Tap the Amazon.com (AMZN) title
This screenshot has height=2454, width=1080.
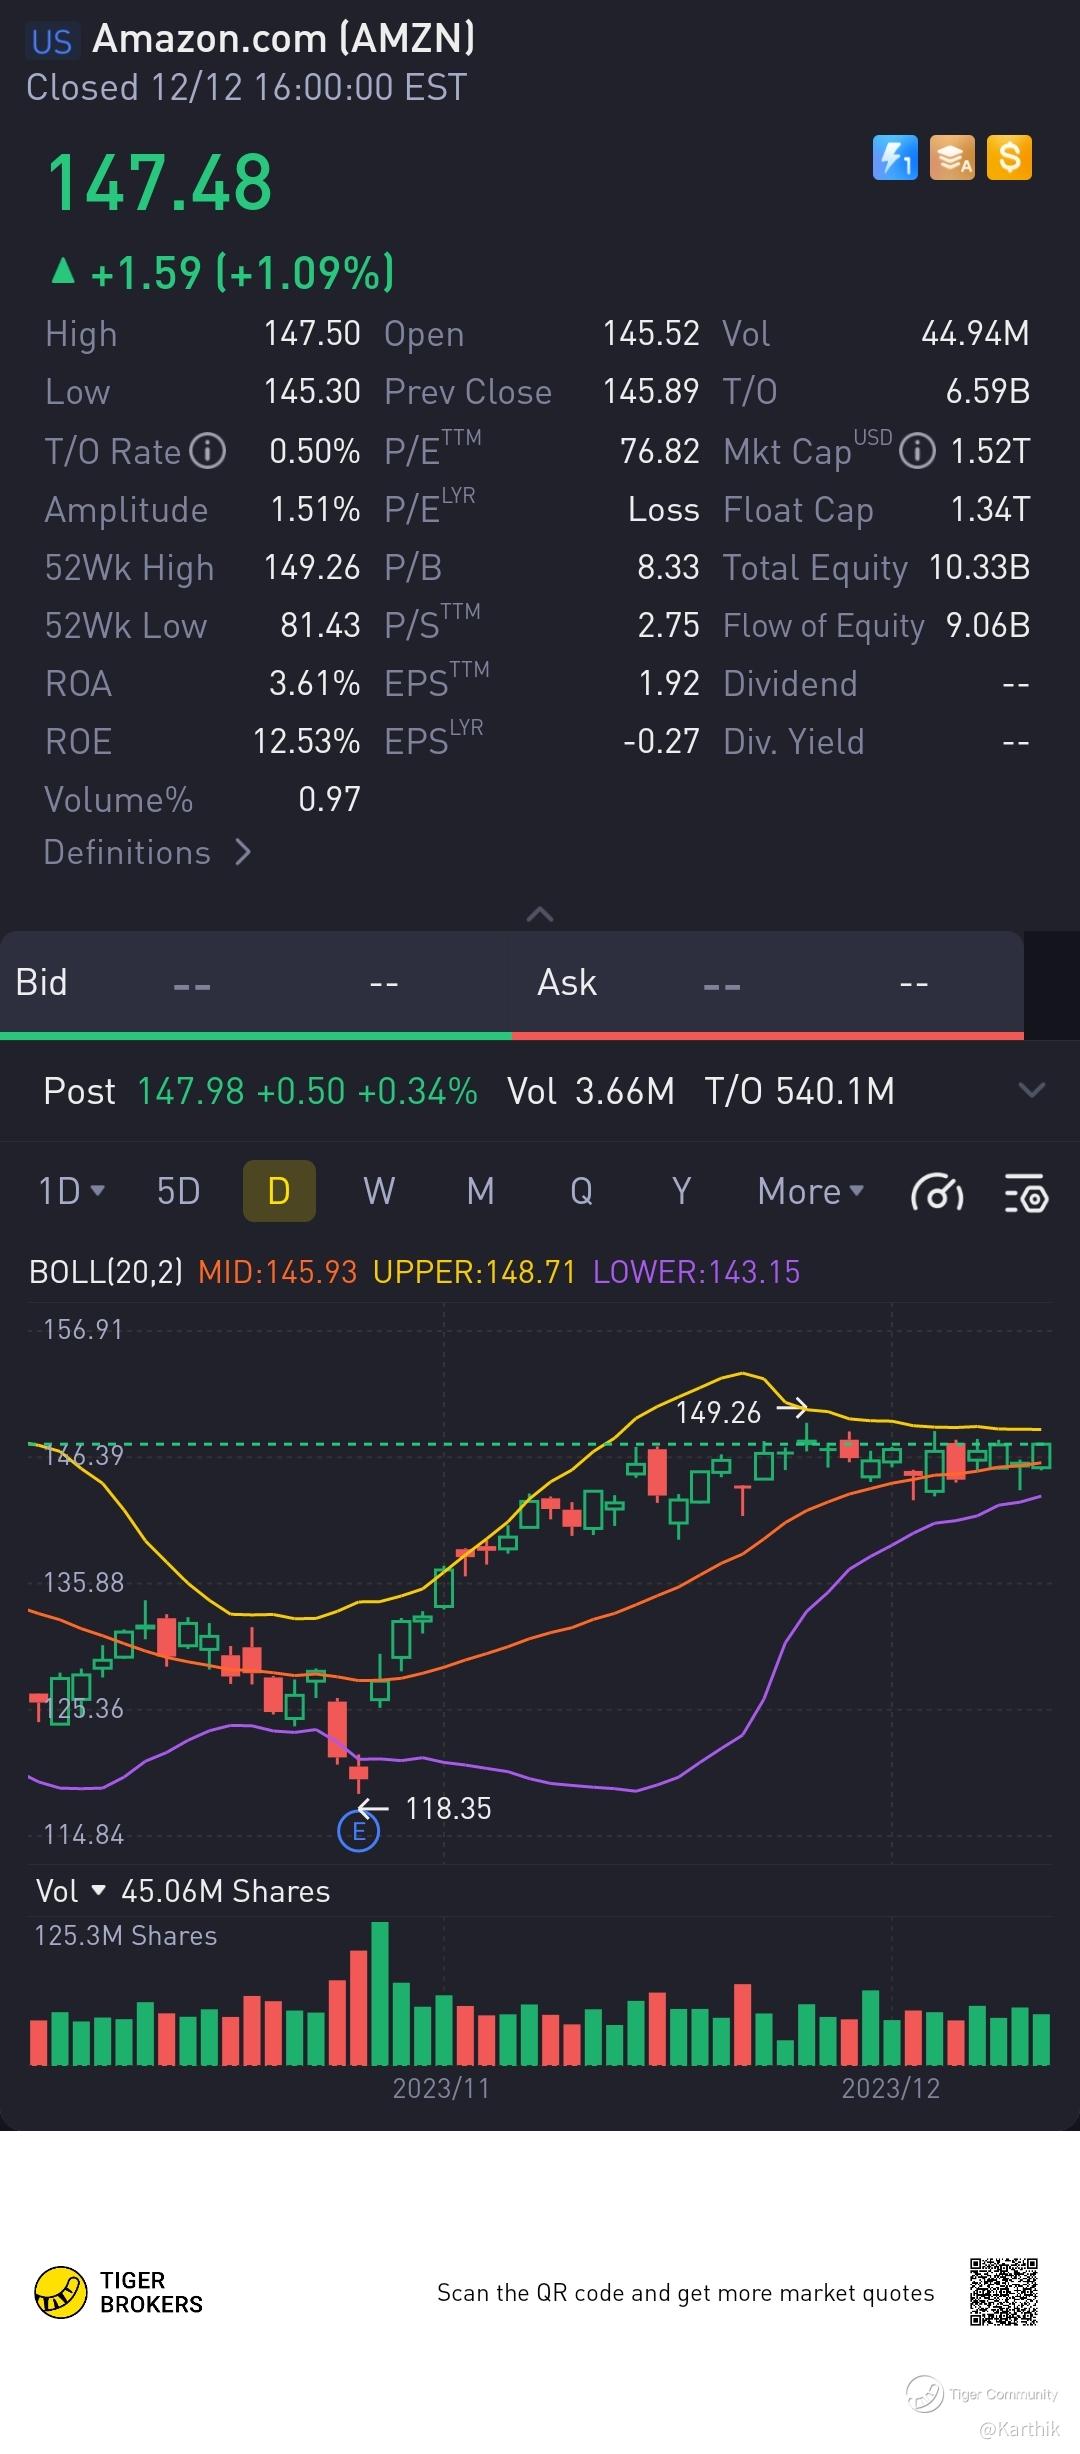(284, 39)
